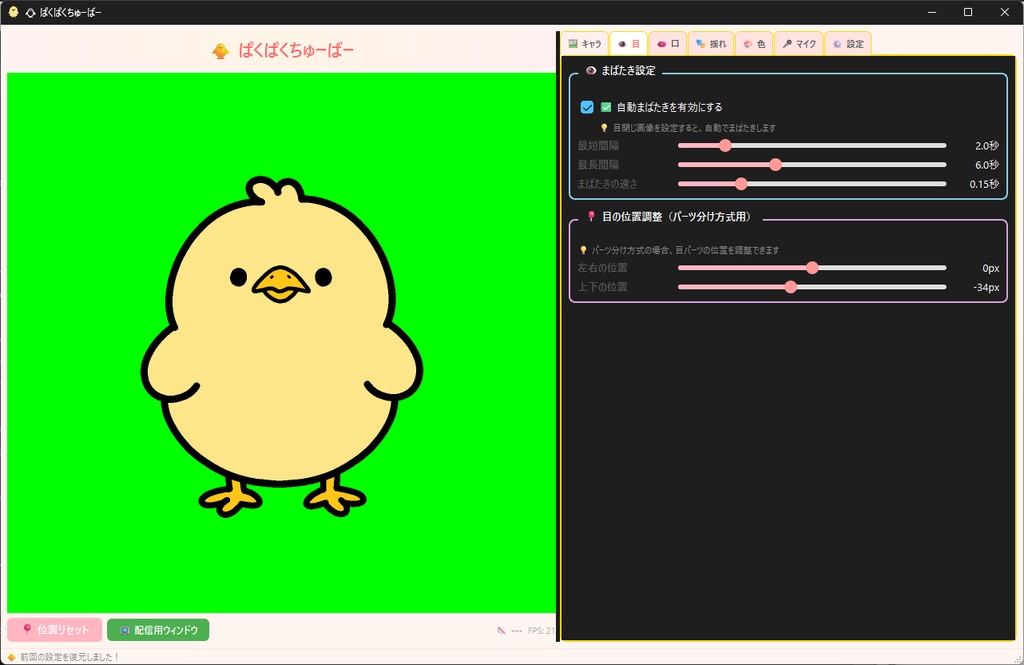Adjust the 最短間隔 slider
The height and width of the screenshot is (665, 1024).
tap(812, 146)
